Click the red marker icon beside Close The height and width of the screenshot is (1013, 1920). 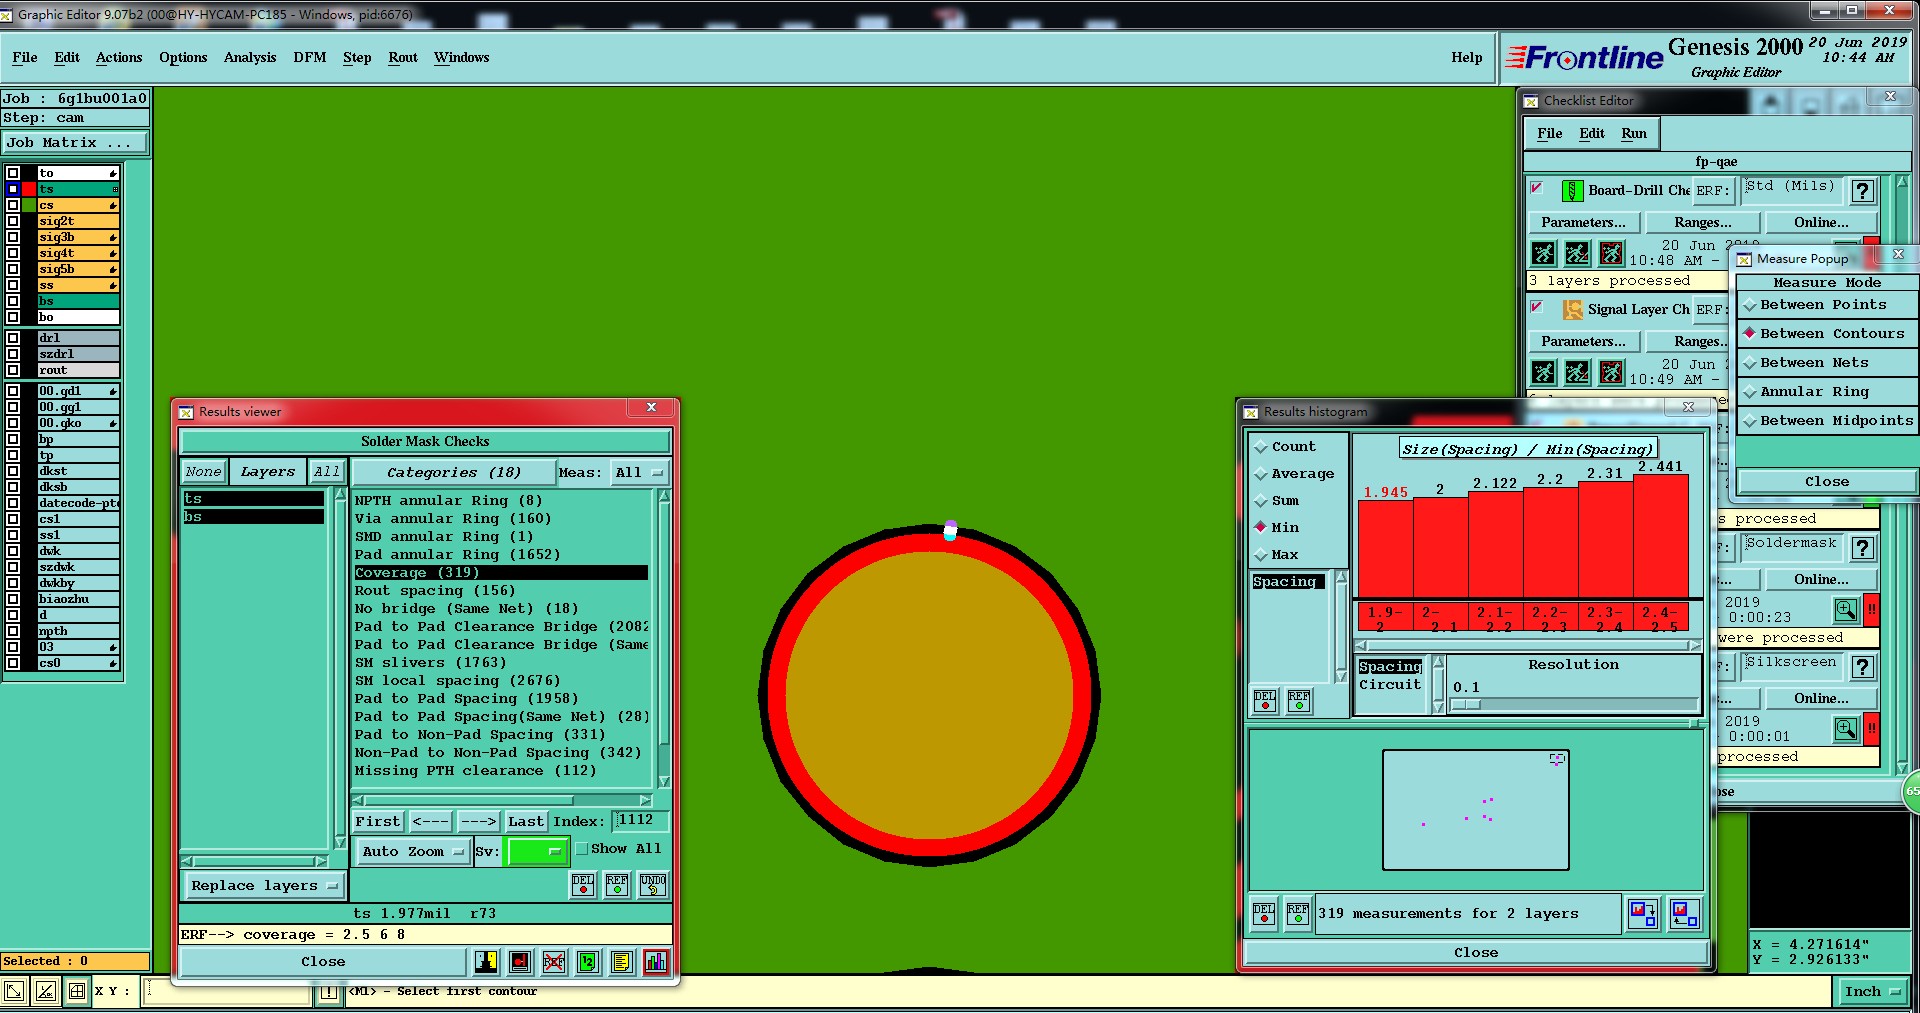pyautogui.click(x=520, y=962)
